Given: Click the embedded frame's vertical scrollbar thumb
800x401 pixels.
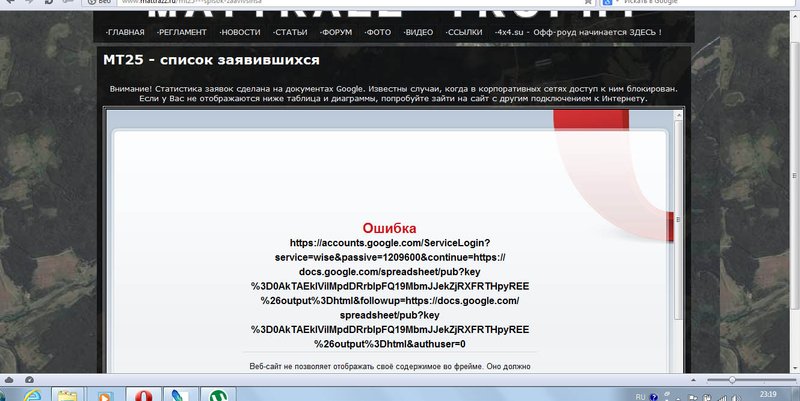Looking at the screenshot, I should 678,220.
